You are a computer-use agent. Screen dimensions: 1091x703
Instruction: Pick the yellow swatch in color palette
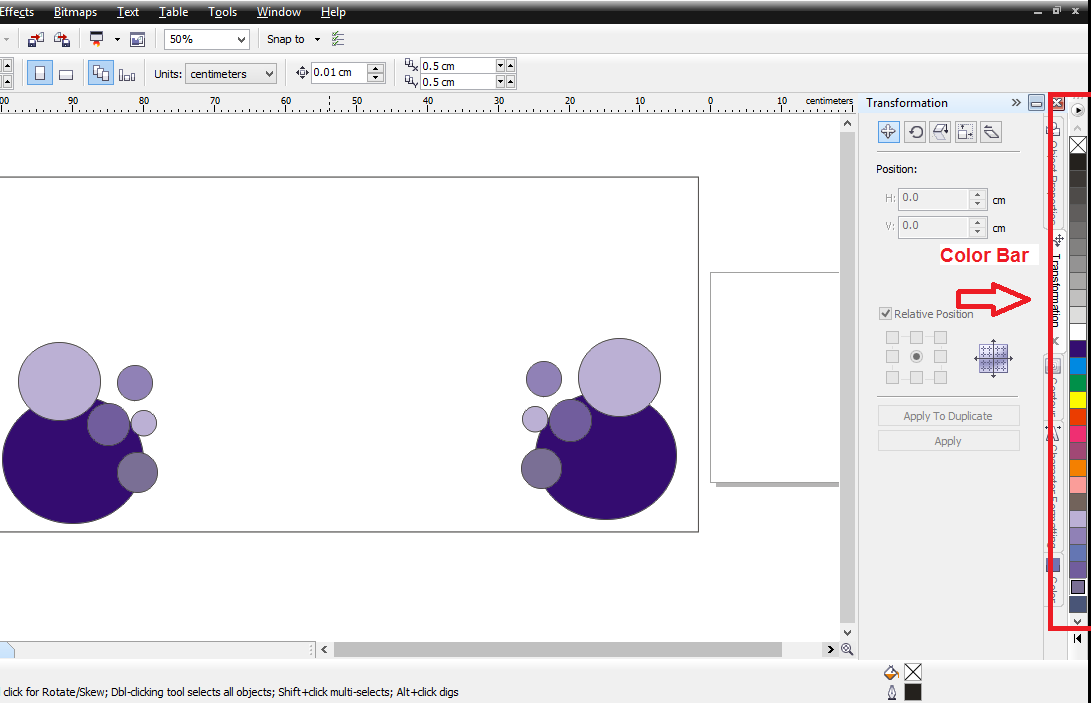coord(1078,400)
